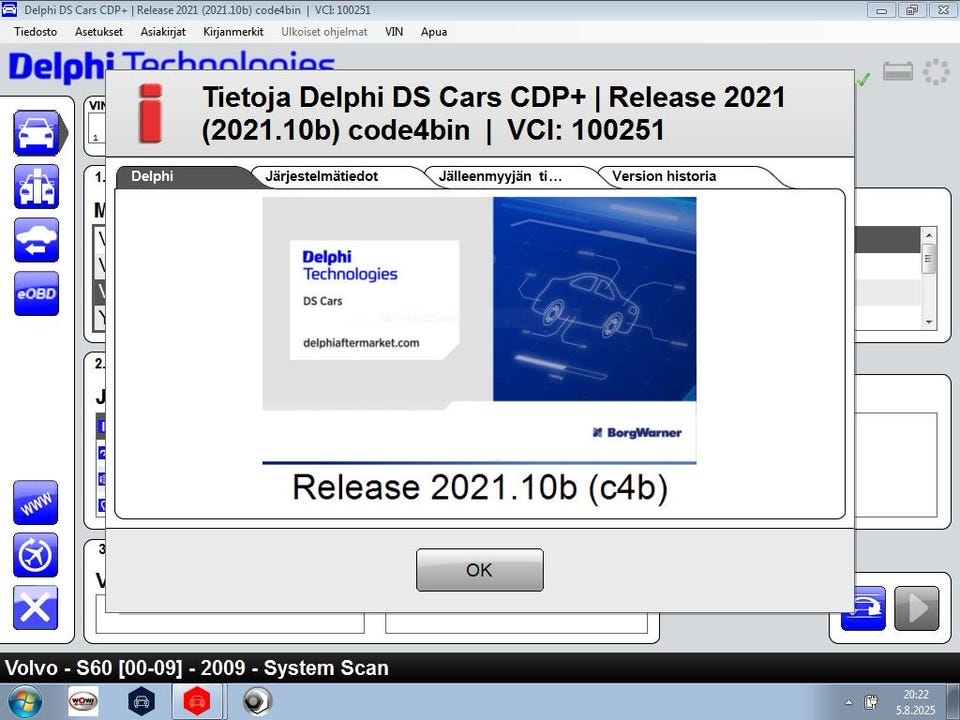Click the delphiaftermarket.com text

pyautogui.click(x=361, y=343)
